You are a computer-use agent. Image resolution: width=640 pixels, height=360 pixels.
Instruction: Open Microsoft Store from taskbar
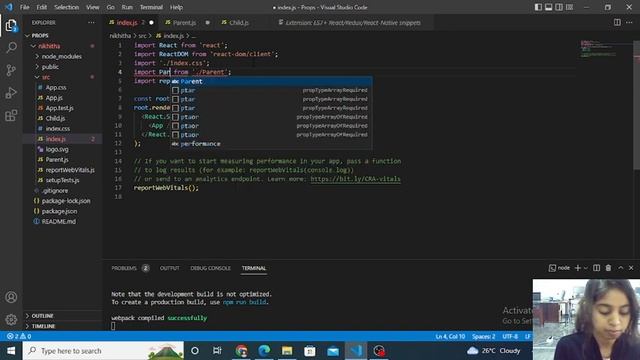[310, 351]
